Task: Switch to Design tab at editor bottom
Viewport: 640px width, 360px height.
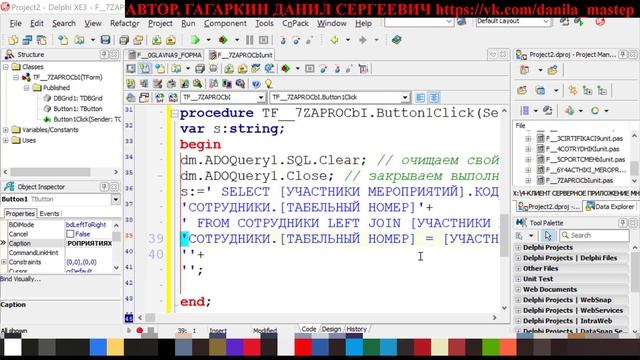Action: click(331, 329)
